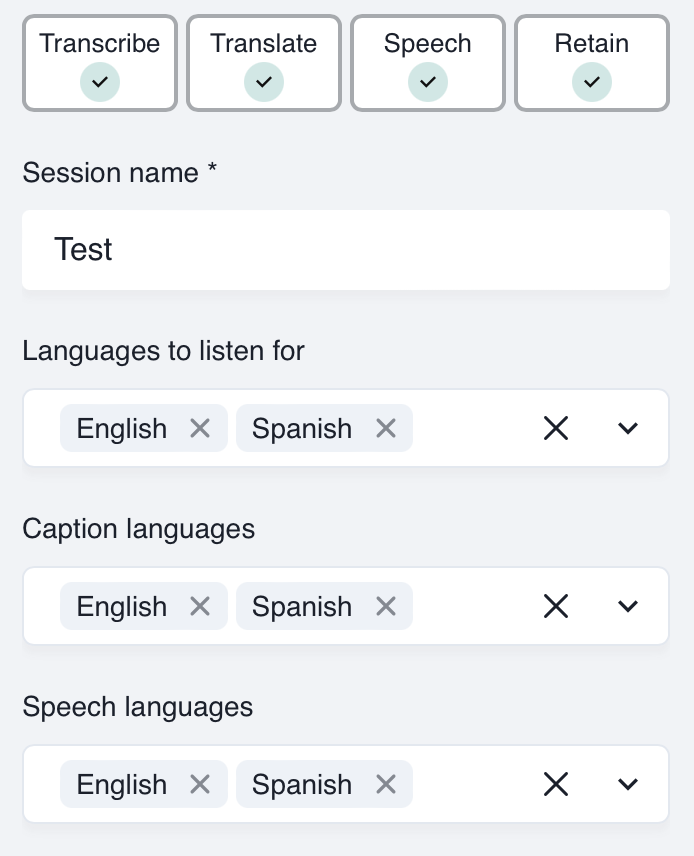Clear all languages to listen for
The height and width of the screenshot is (856, 694).
tap(556, 428)
